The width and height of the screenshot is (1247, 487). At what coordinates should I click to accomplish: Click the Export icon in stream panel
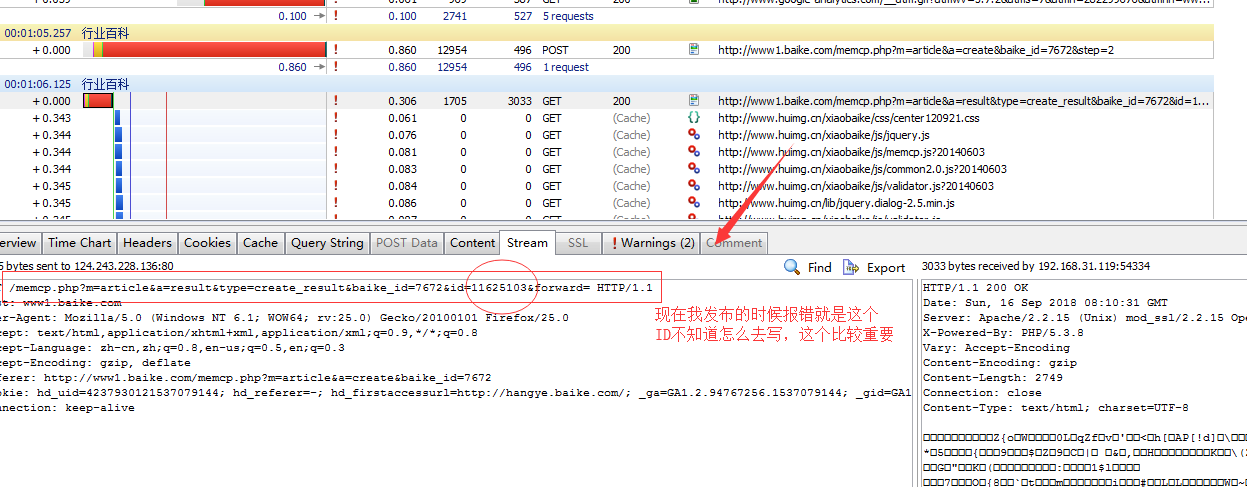click(x=851, y=267)
